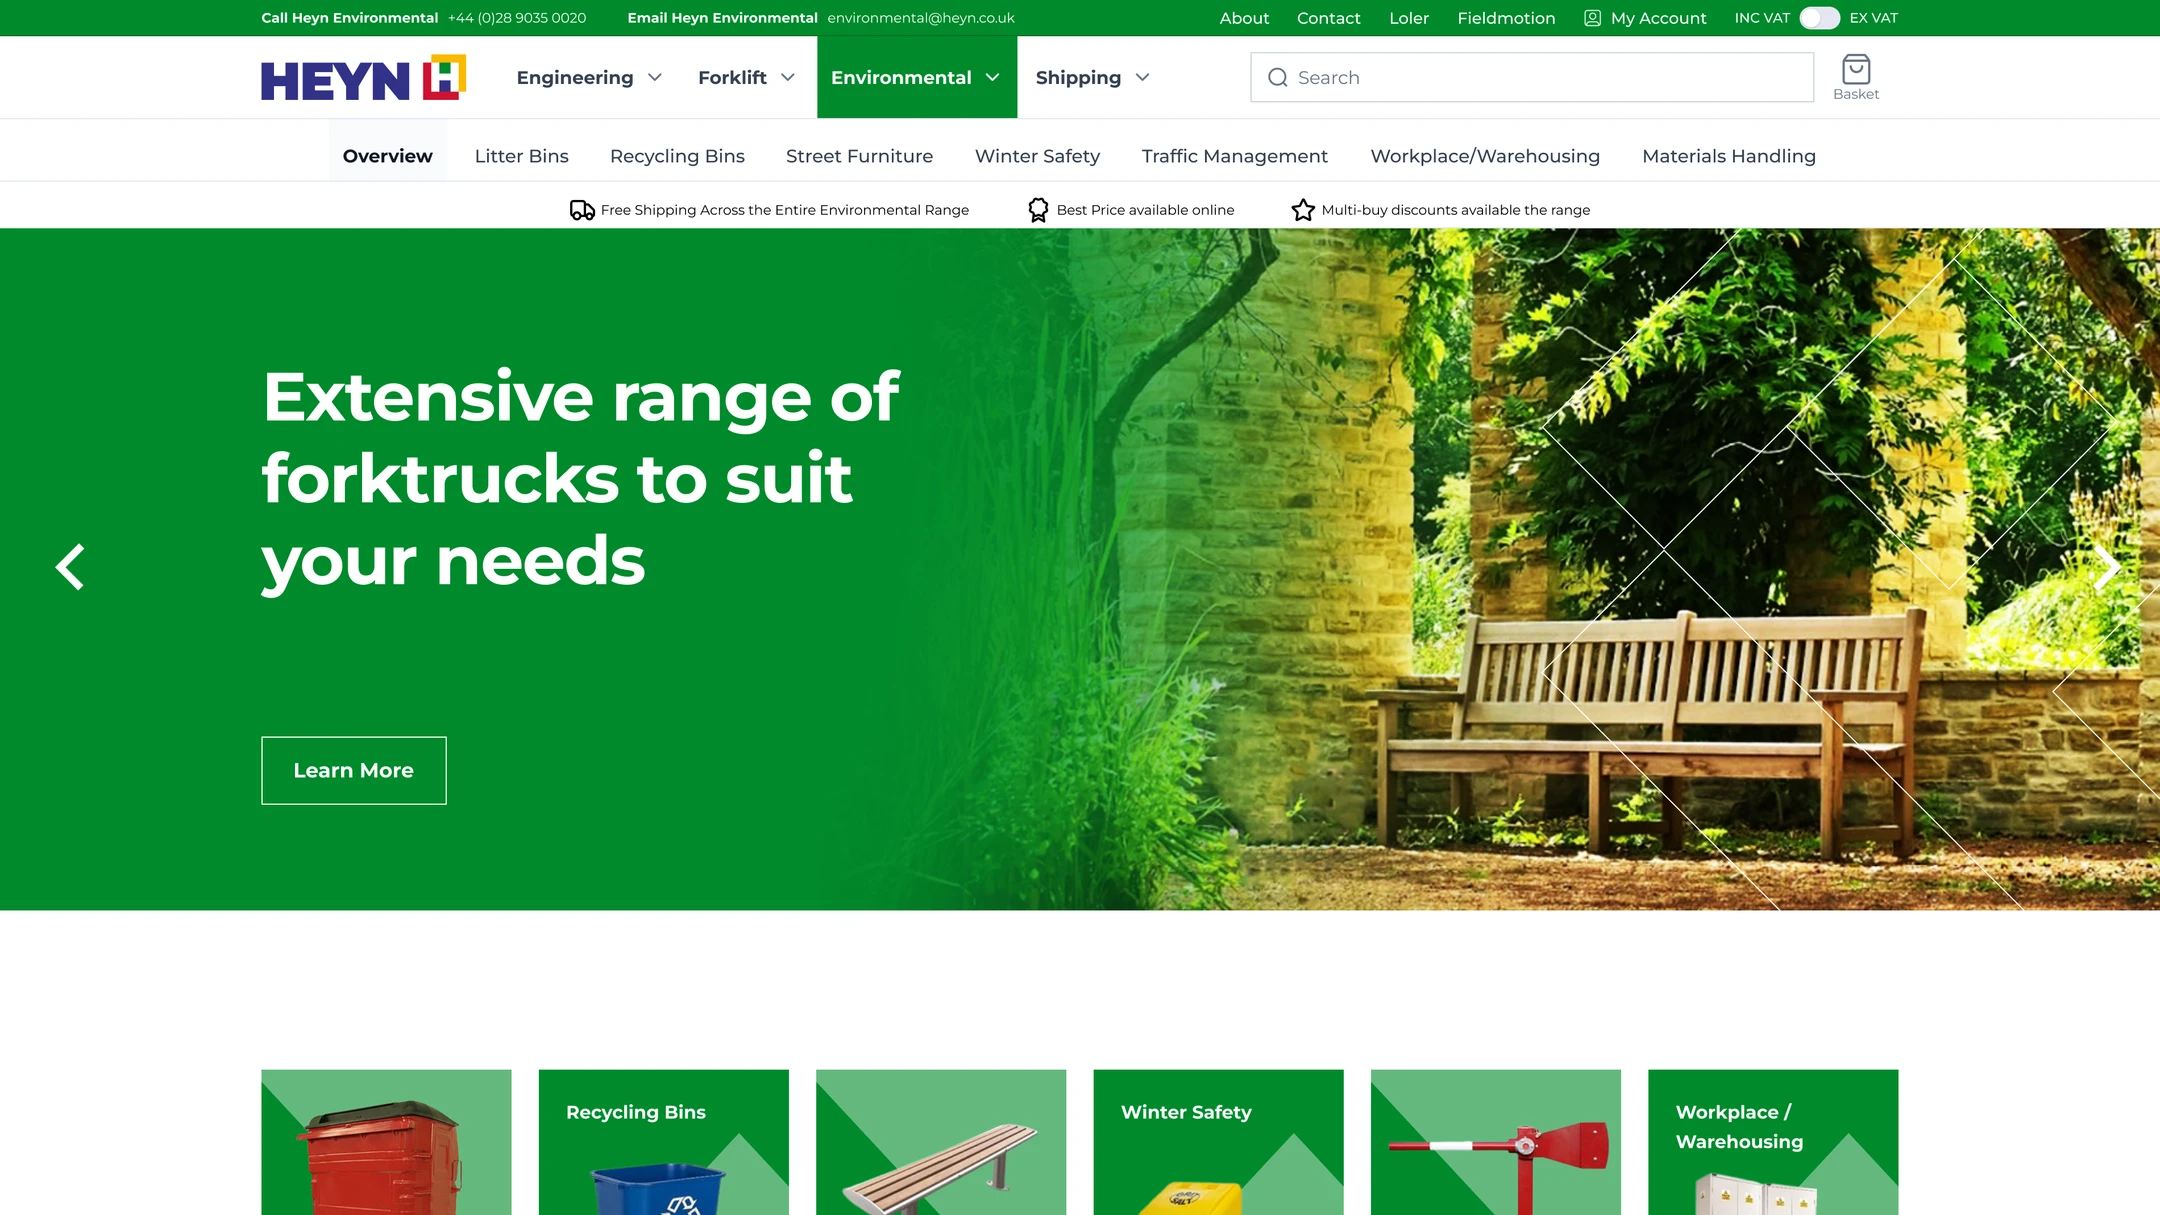Expand the Environmental dropdown
2160x1215 pixels.
[916, 78]
